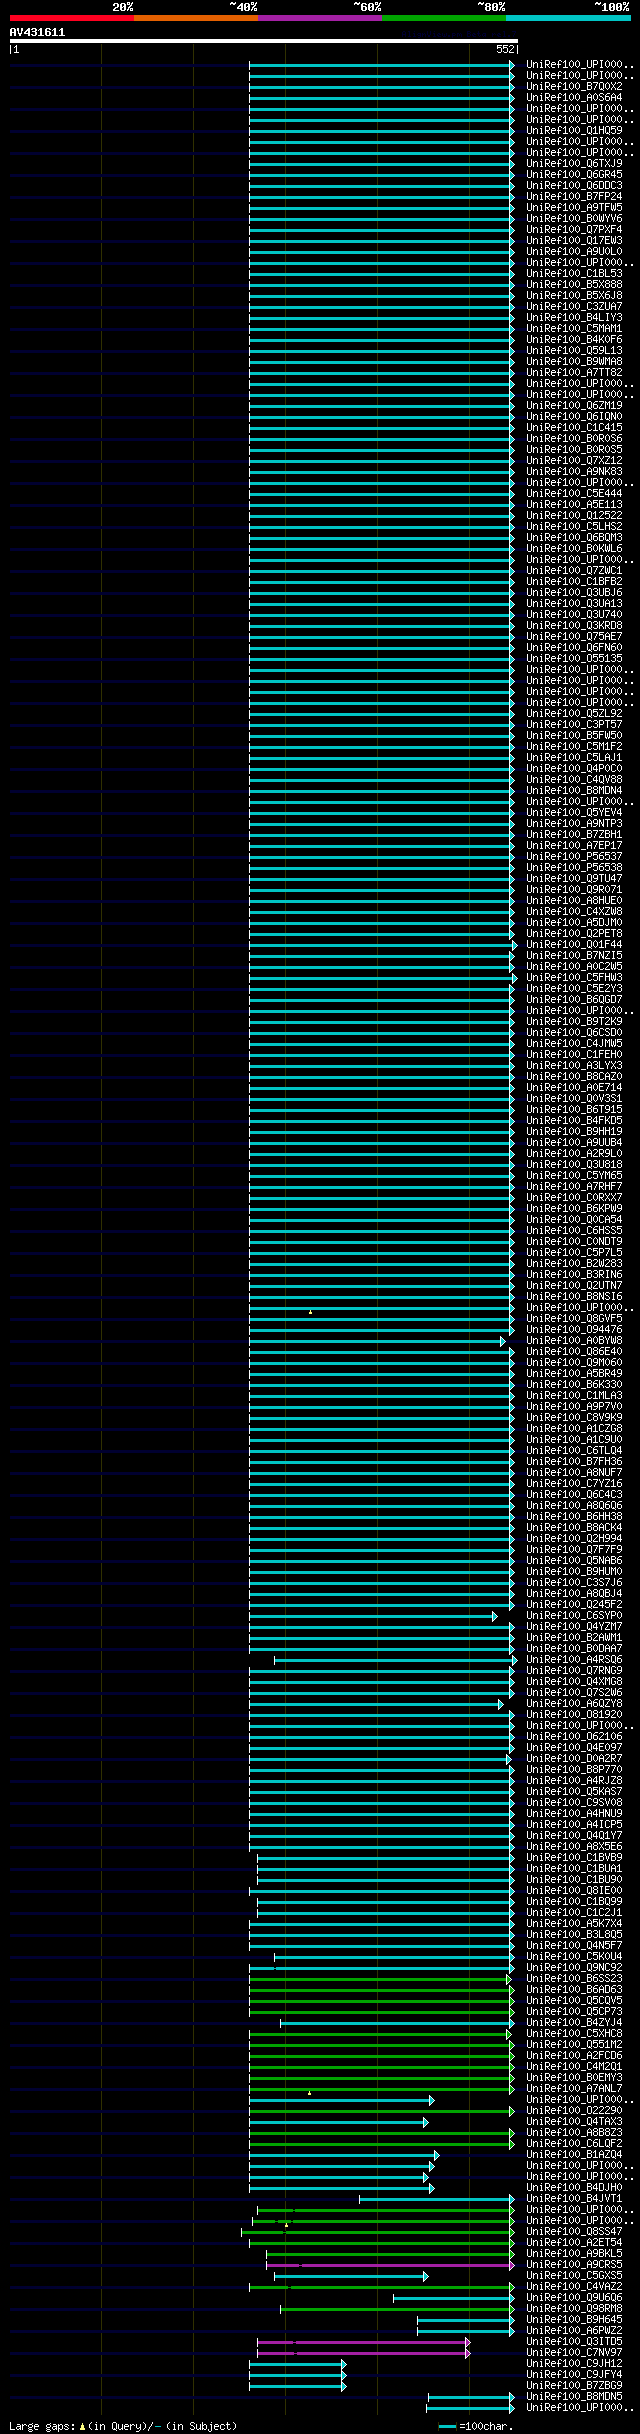Select hit UniRef100_Q6TXJ9

574,164
